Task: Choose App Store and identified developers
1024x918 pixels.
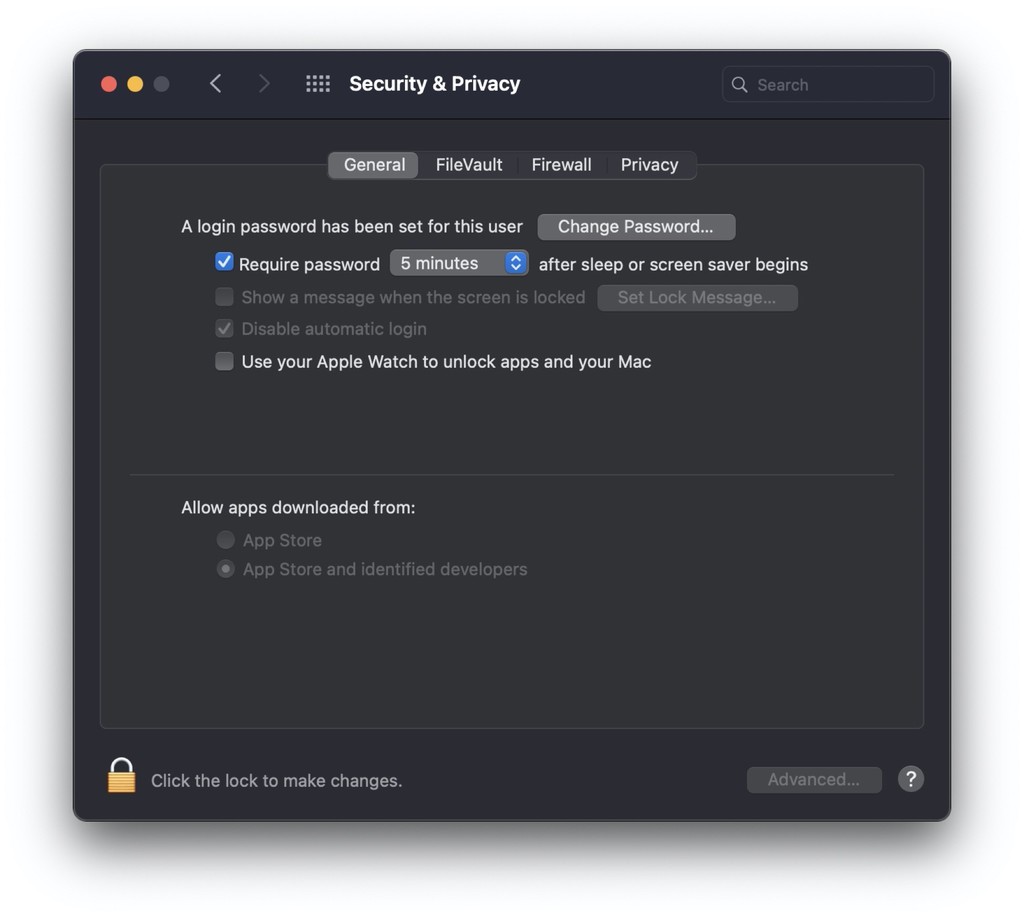Action: [225, 569]
